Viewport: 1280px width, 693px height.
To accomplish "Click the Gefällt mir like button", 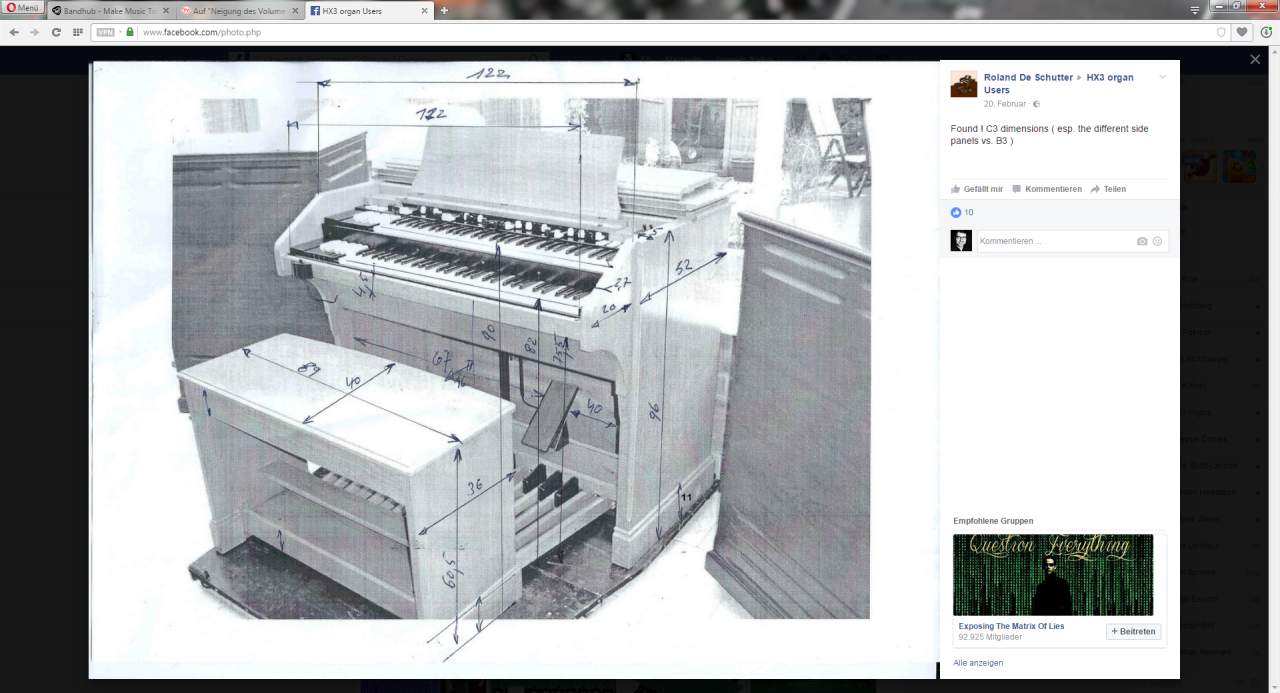I will tap(977, 189).
